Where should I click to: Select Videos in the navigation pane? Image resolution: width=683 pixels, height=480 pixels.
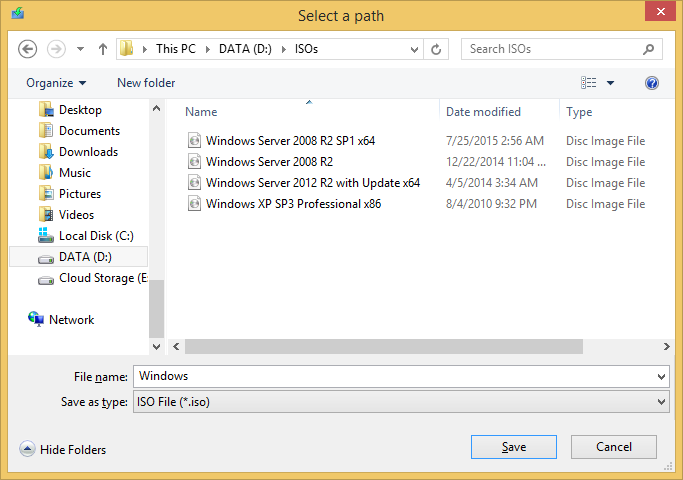click(76, 214)
